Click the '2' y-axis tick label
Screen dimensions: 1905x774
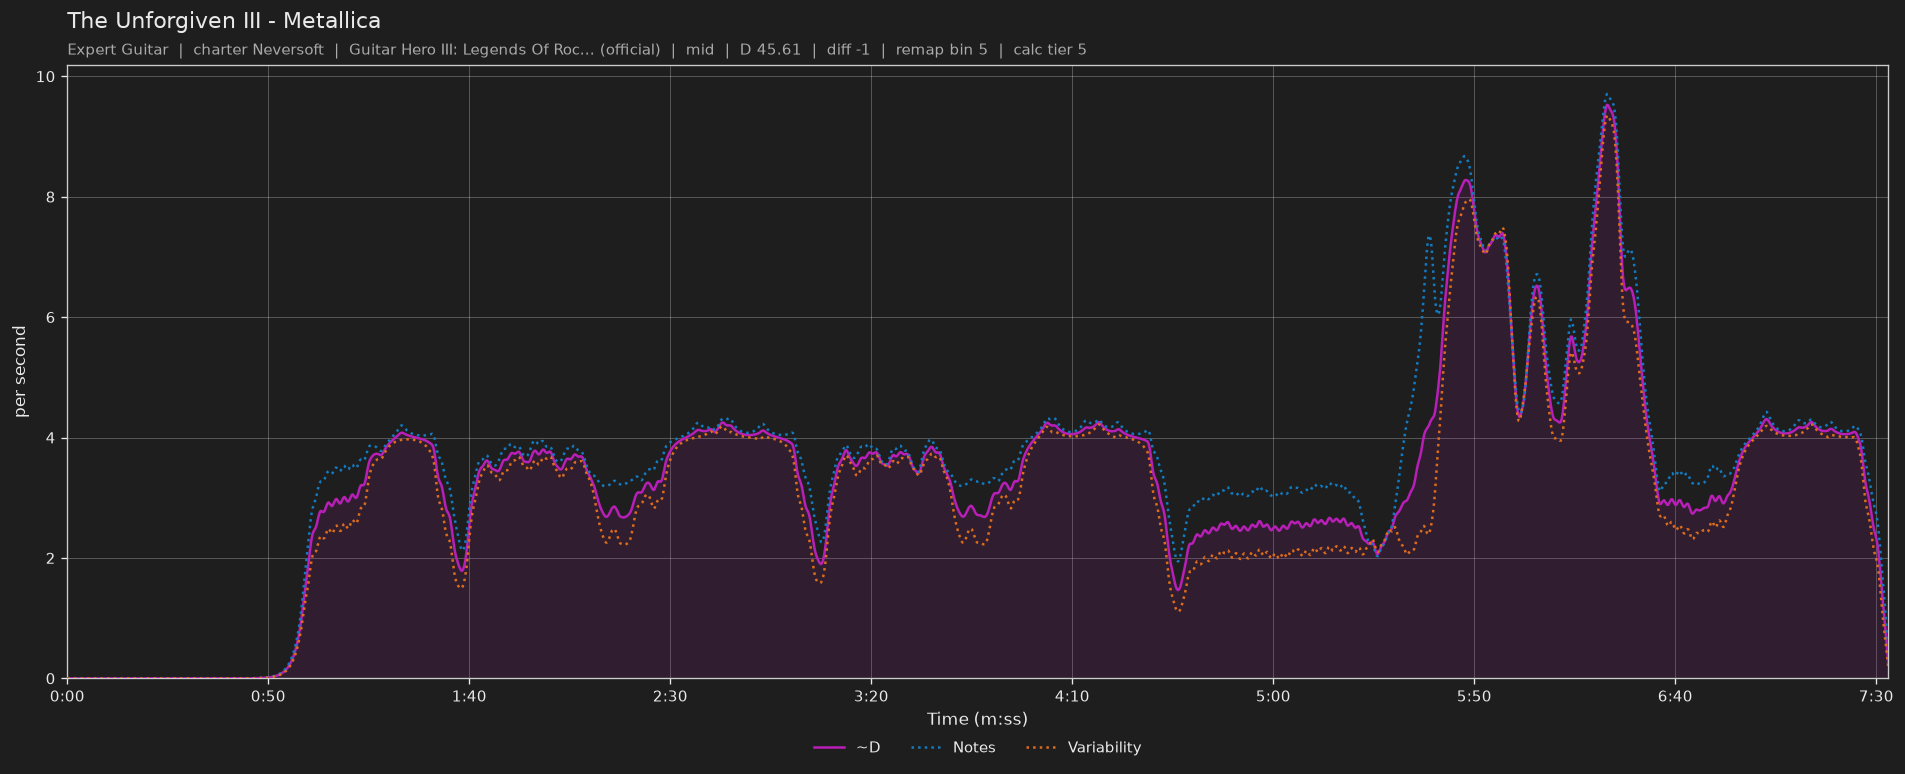pyautogui.click(x=51, y=559)
